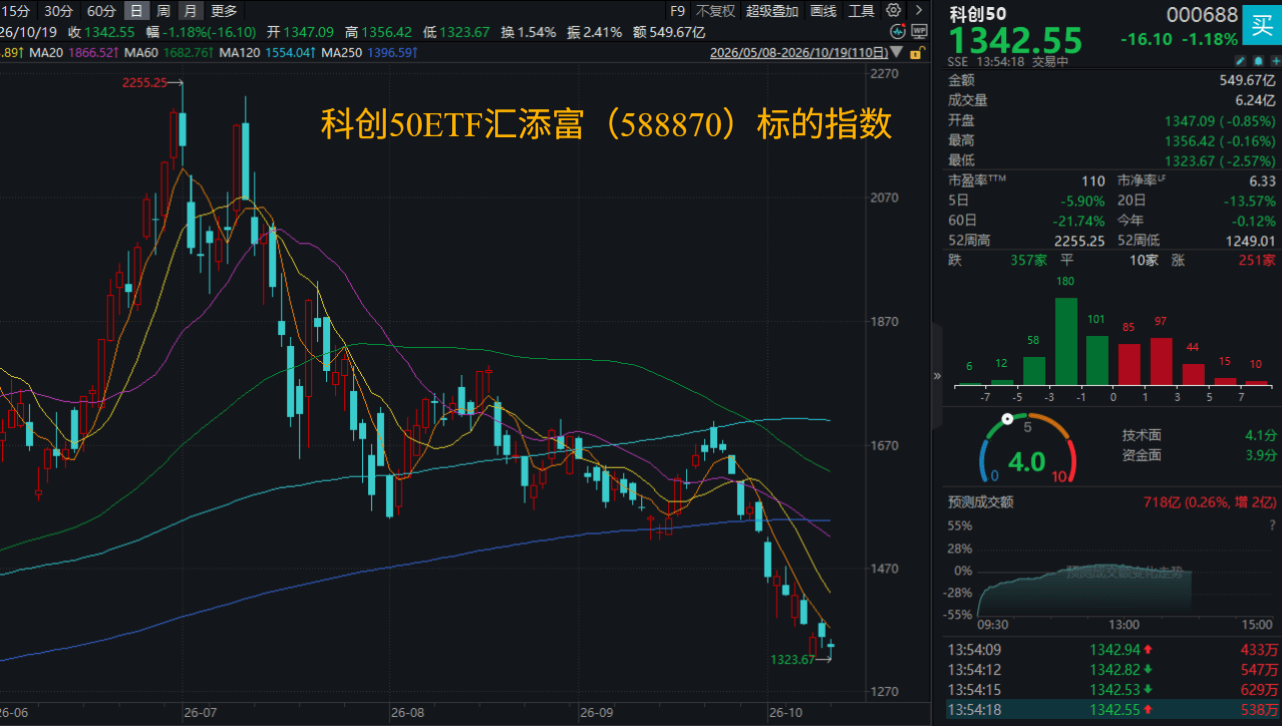Viewport: 1282px width, 726px height.
Task: Click the 技术面 score row
Action: (x=1199, y=435)
